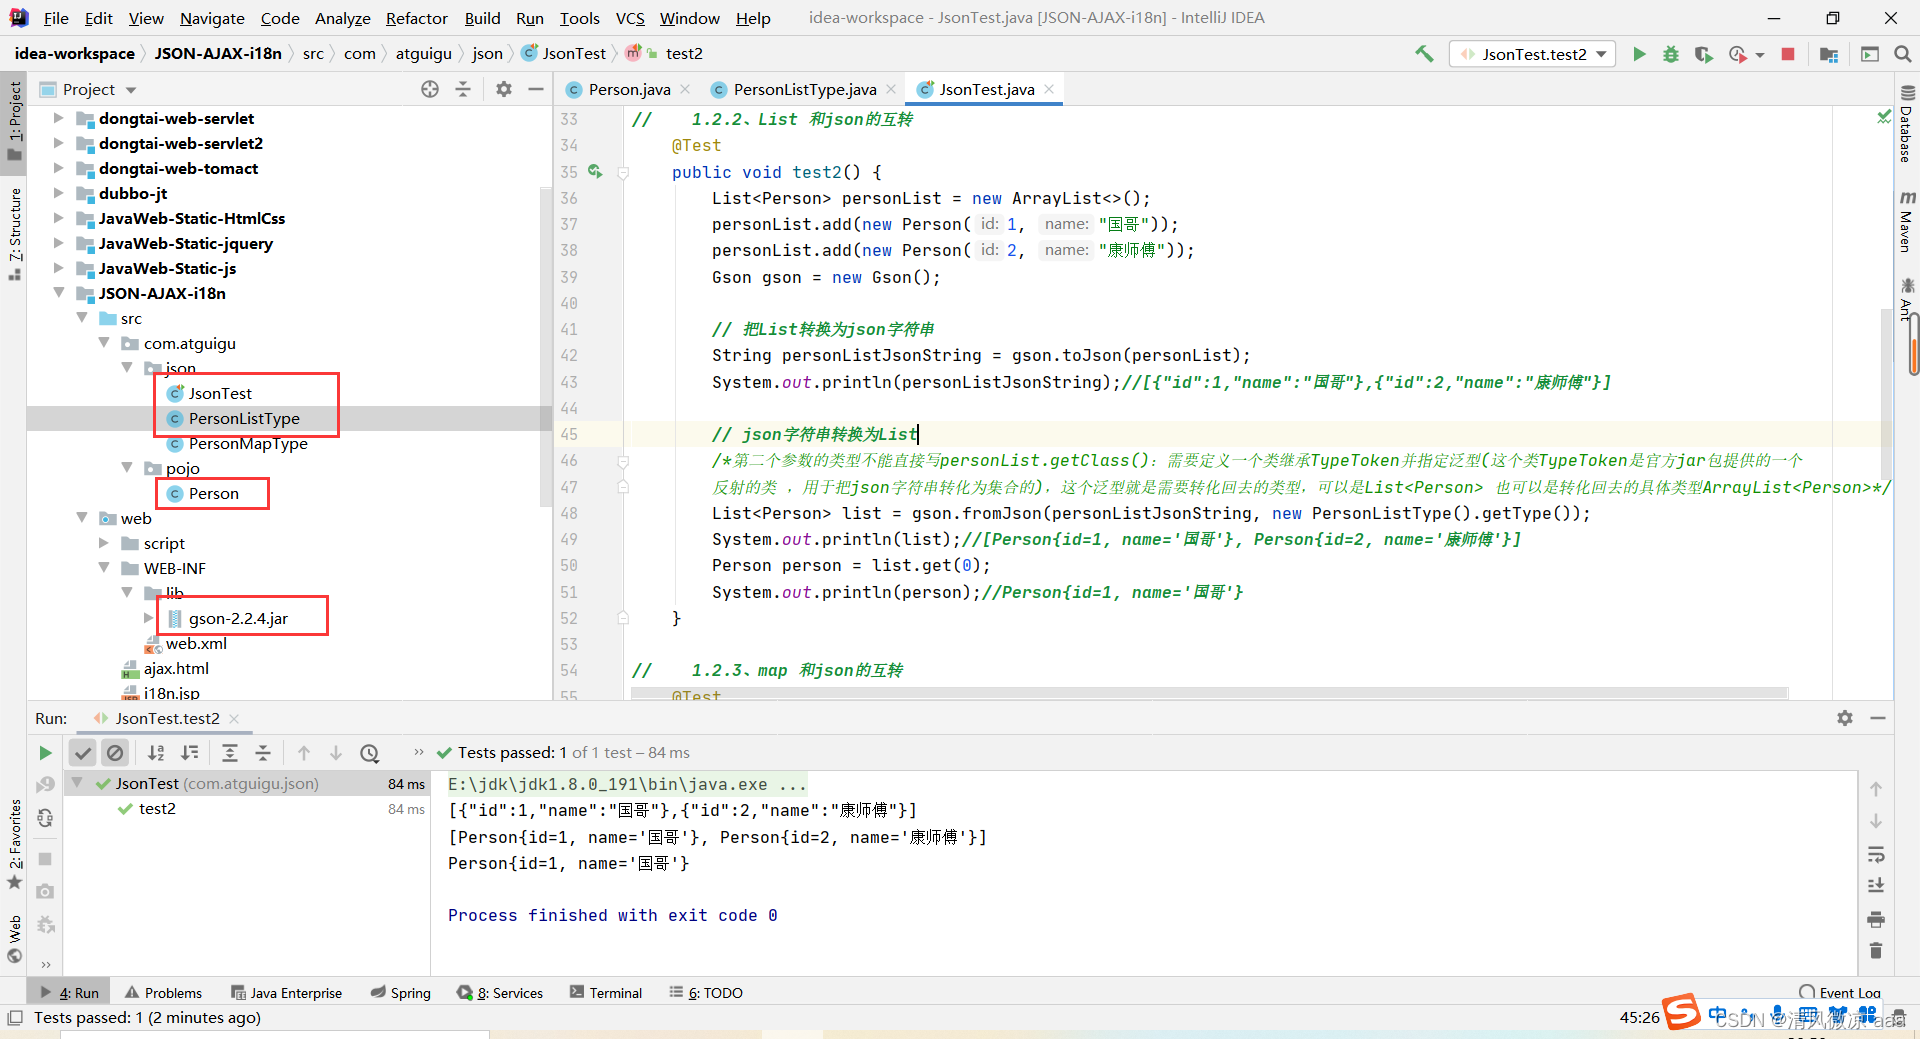Rerun tests in Run panel
1920x1039 pixels.
(45, 753)
